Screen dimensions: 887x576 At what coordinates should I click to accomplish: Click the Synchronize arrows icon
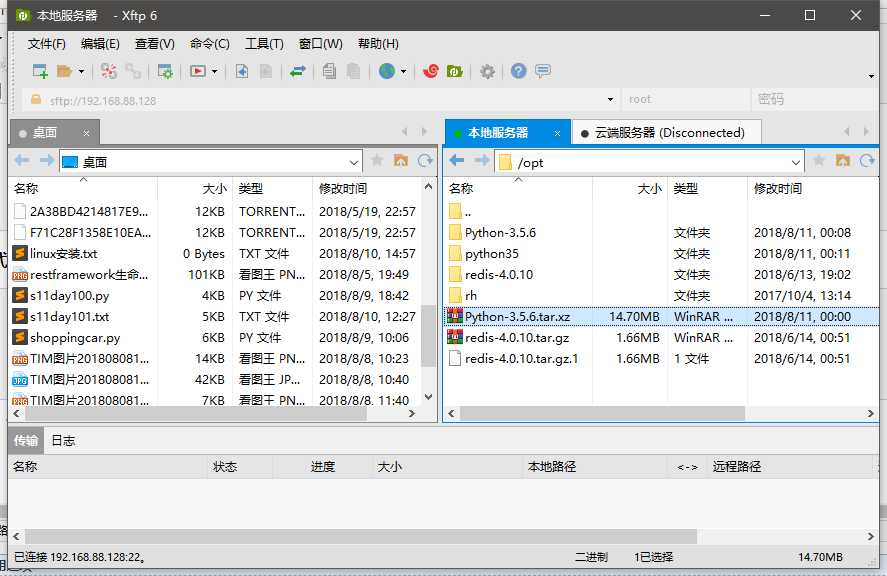pyautogui.click(x=298, y=71)
